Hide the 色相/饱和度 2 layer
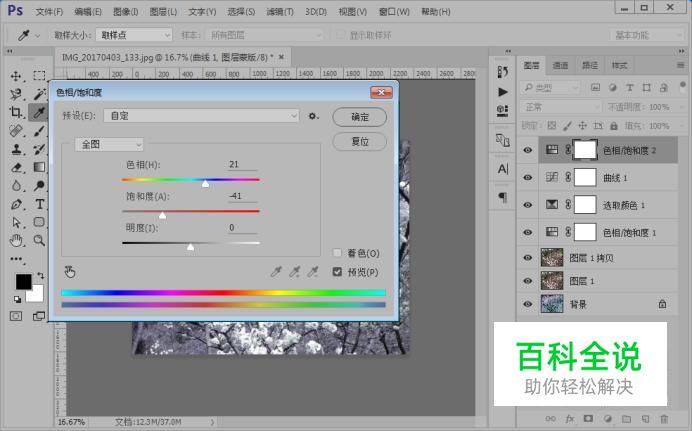The width and height of the screenshot is (692, 431). coord(527,150)
